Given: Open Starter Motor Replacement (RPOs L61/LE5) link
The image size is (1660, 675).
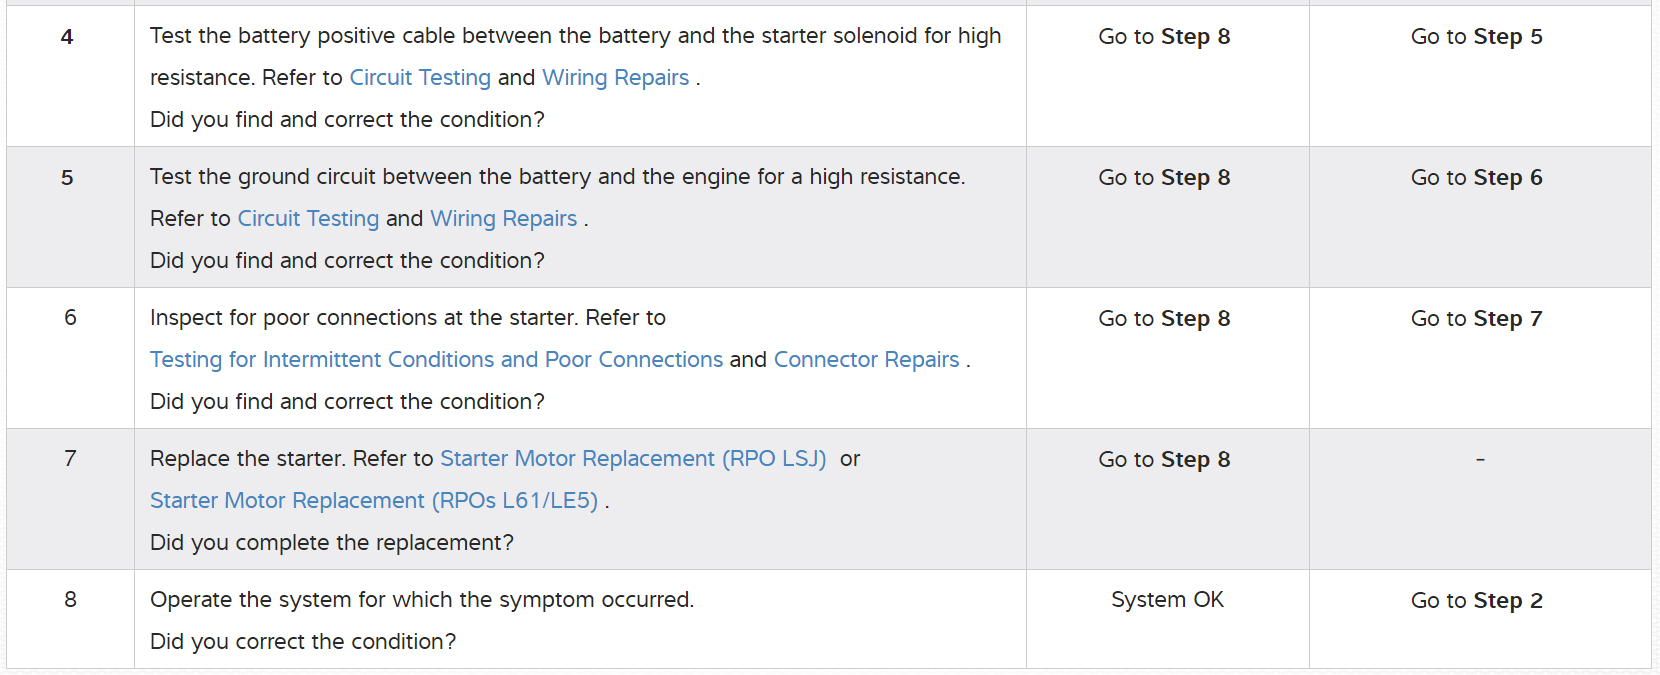Looking at the screenshot, I should [374, 501].
